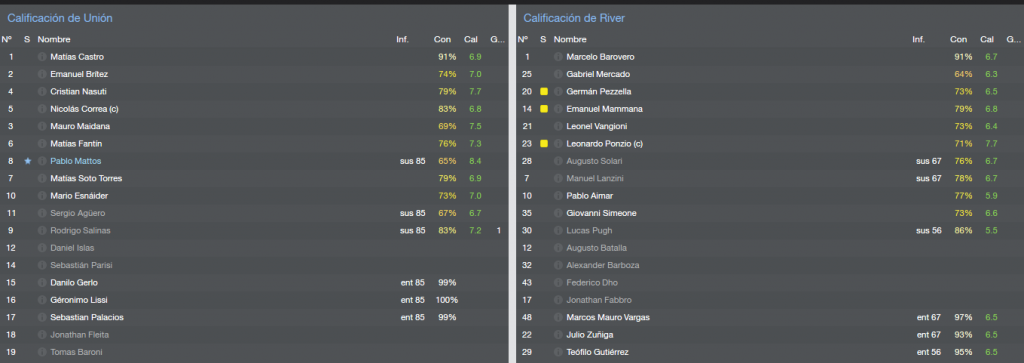The image size is (1024, 363).
Task: Click the star icon on Pablo Mattos row
Action: pyautogui.click(x=27, y=161)
